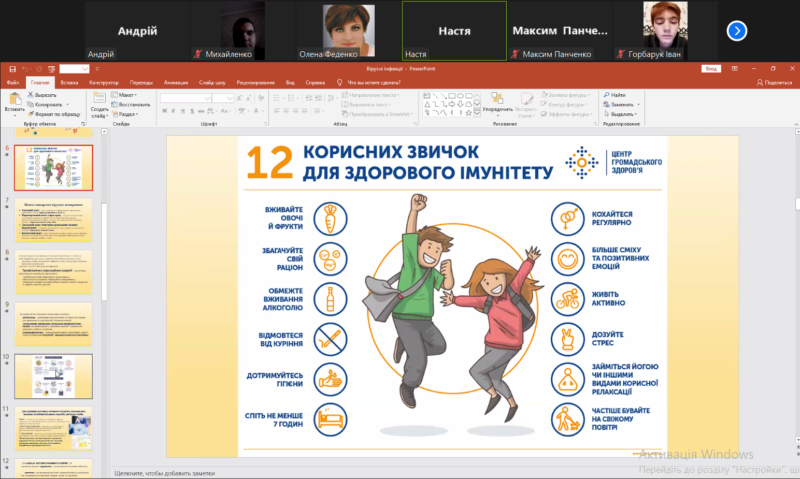Screen dimensions: 800x479
Task: Select the right arrow shape in shapes gallery
Action: pos(452,104)
